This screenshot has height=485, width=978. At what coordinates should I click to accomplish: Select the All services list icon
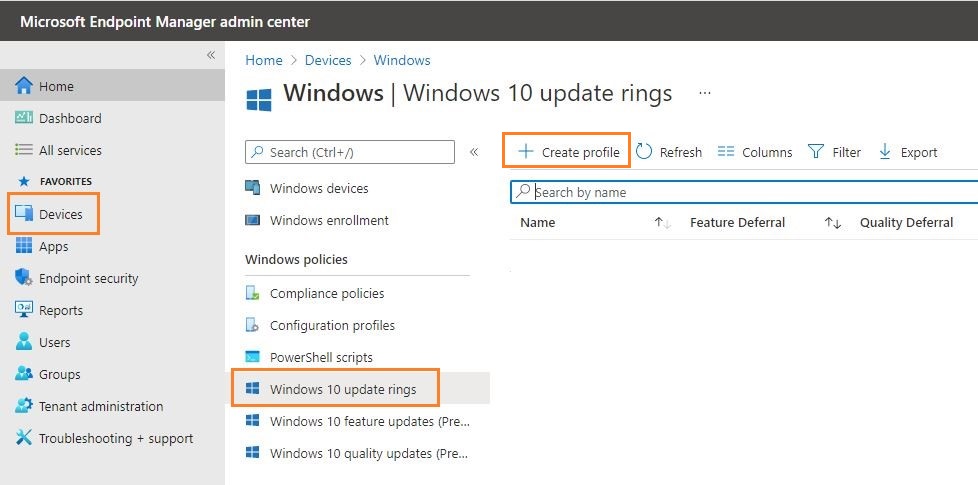click(x=24, y=150)
